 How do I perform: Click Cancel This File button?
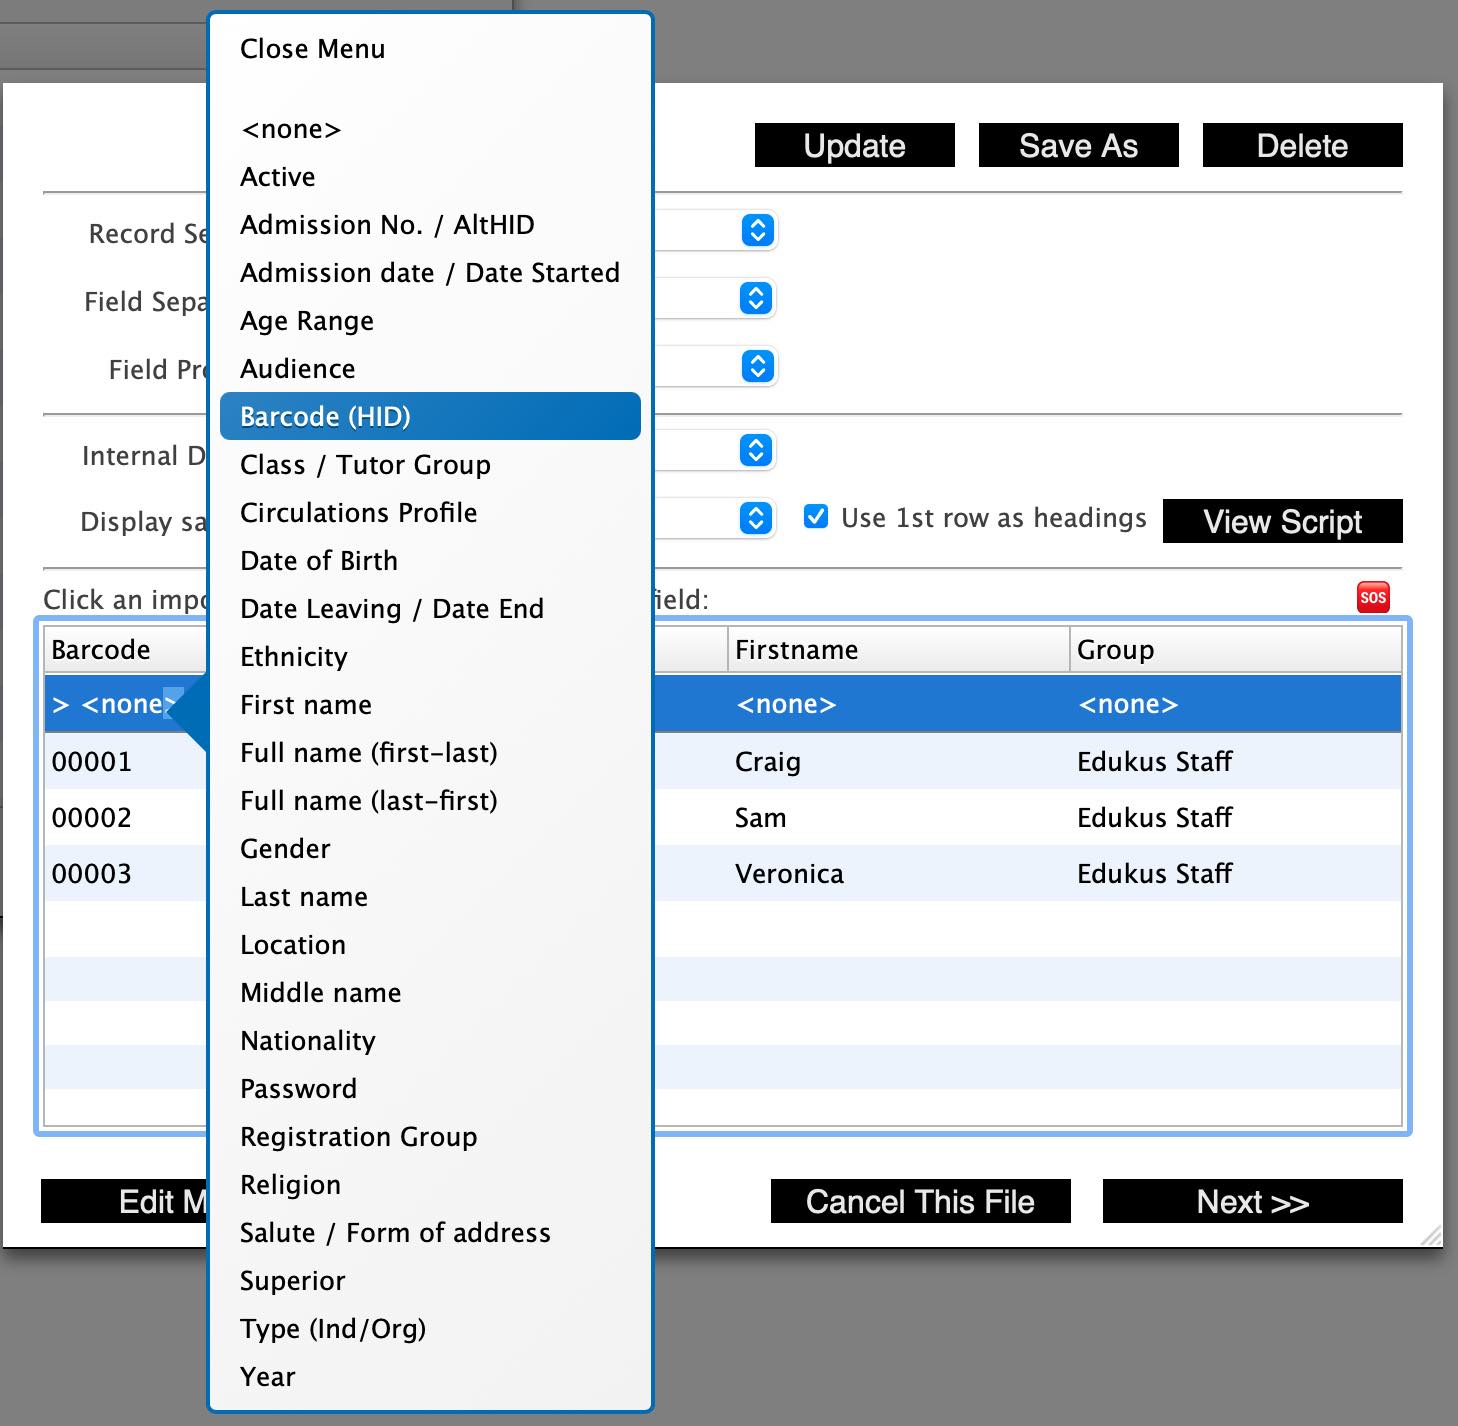point(921,1201)
